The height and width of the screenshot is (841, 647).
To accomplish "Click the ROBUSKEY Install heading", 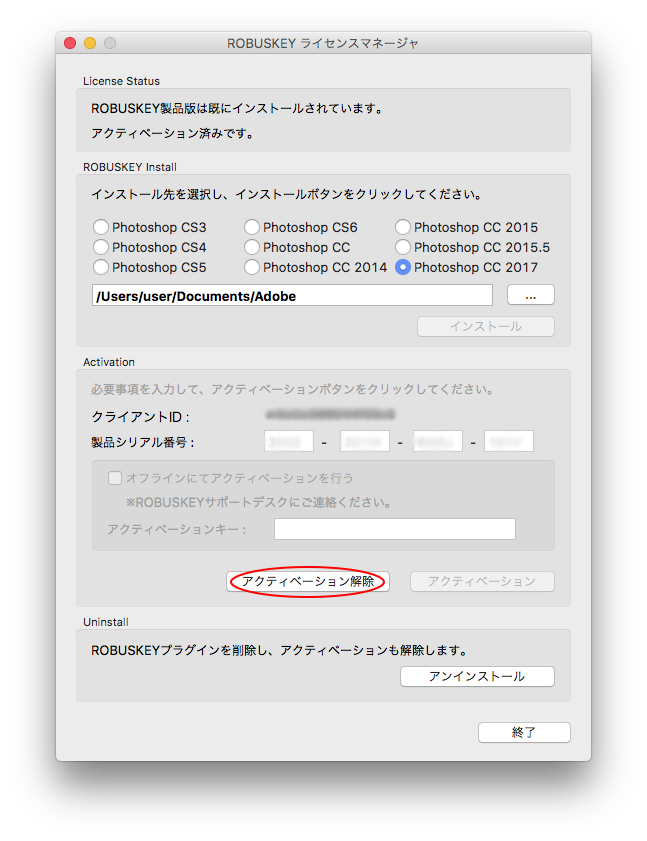I will click(130, 167).
